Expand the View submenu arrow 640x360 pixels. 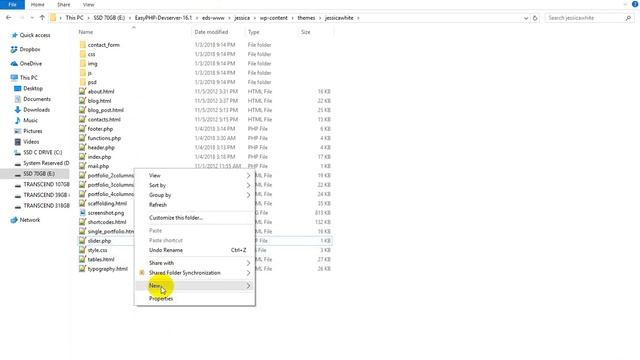(x=248, y=176)
